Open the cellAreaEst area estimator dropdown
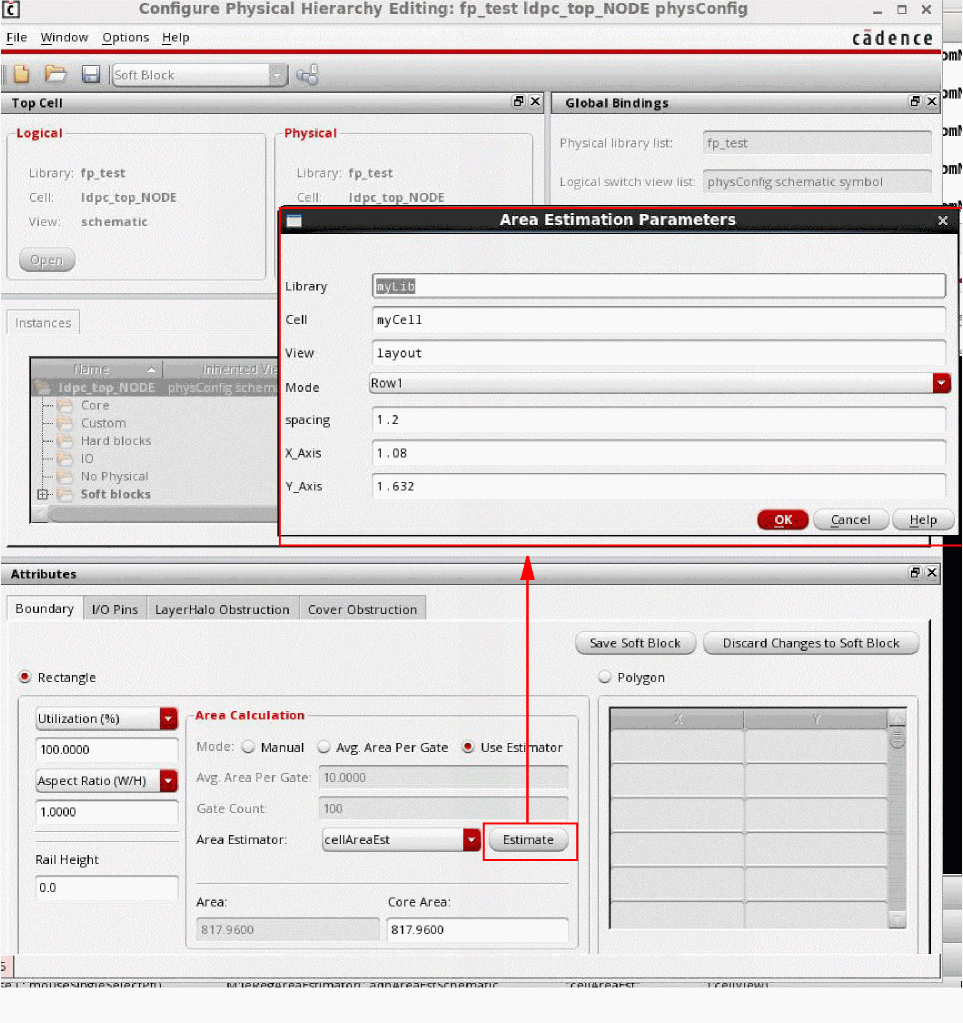 pyautogui.click(x=472, y=840)
